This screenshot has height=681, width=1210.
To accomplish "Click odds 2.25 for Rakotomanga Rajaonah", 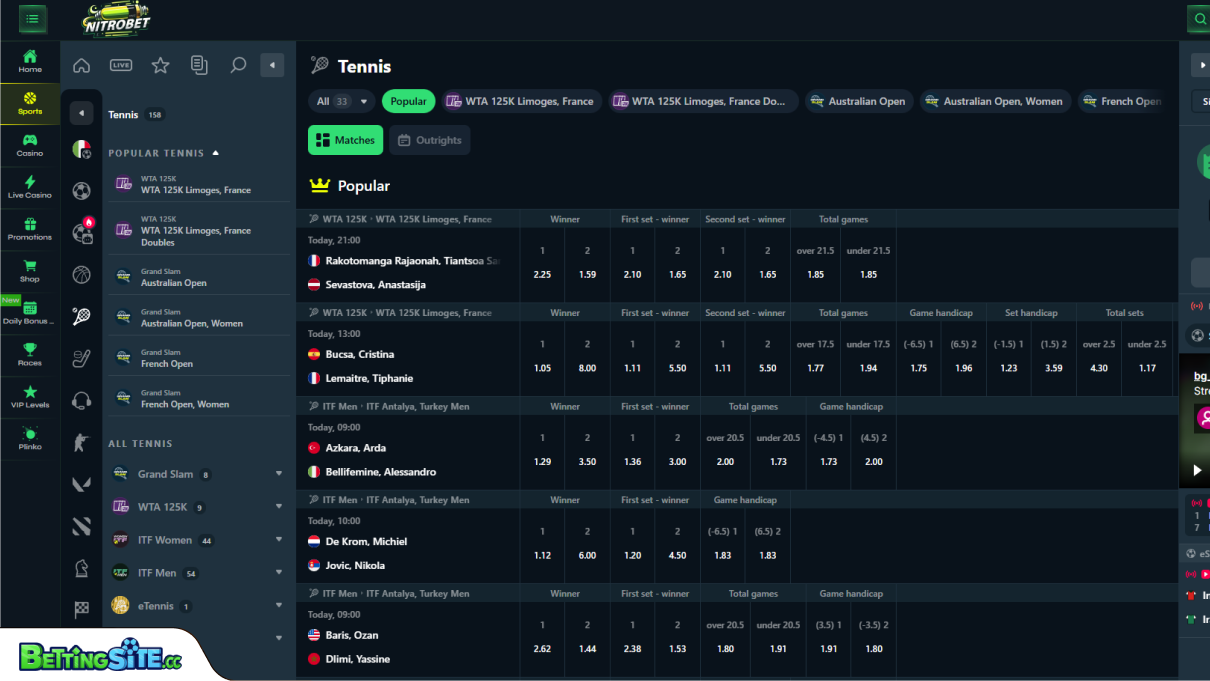I will click(542, 274).
